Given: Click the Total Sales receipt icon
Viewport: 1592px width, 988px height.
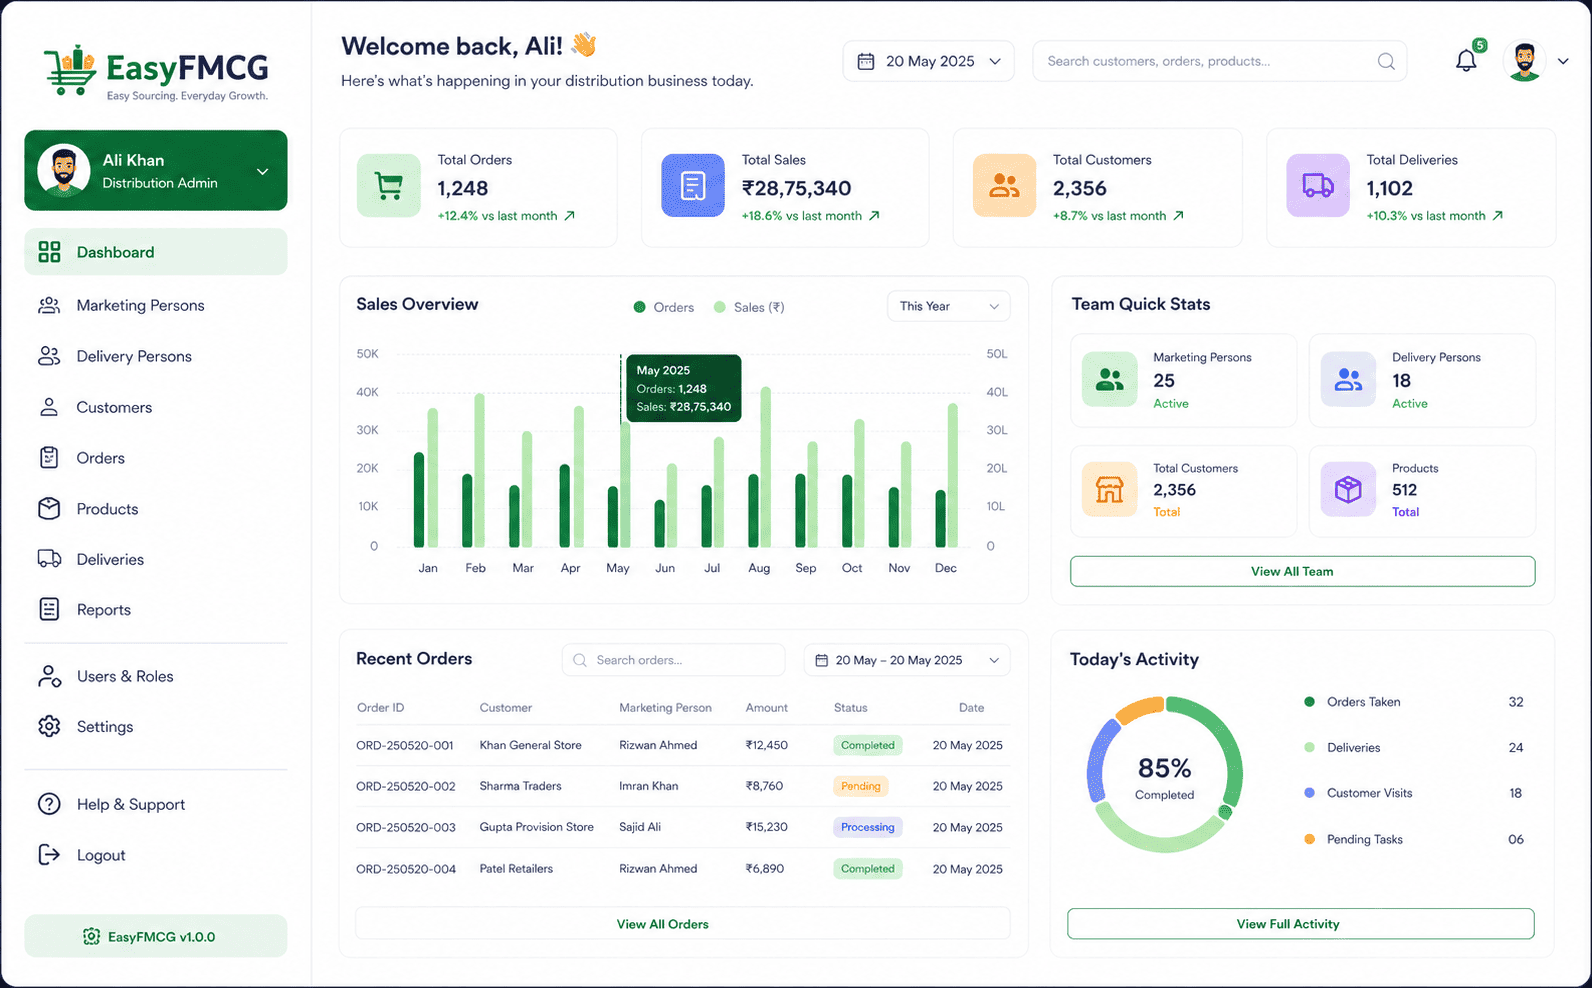Looking at the screenshot, I should click(x=693, y=186).
